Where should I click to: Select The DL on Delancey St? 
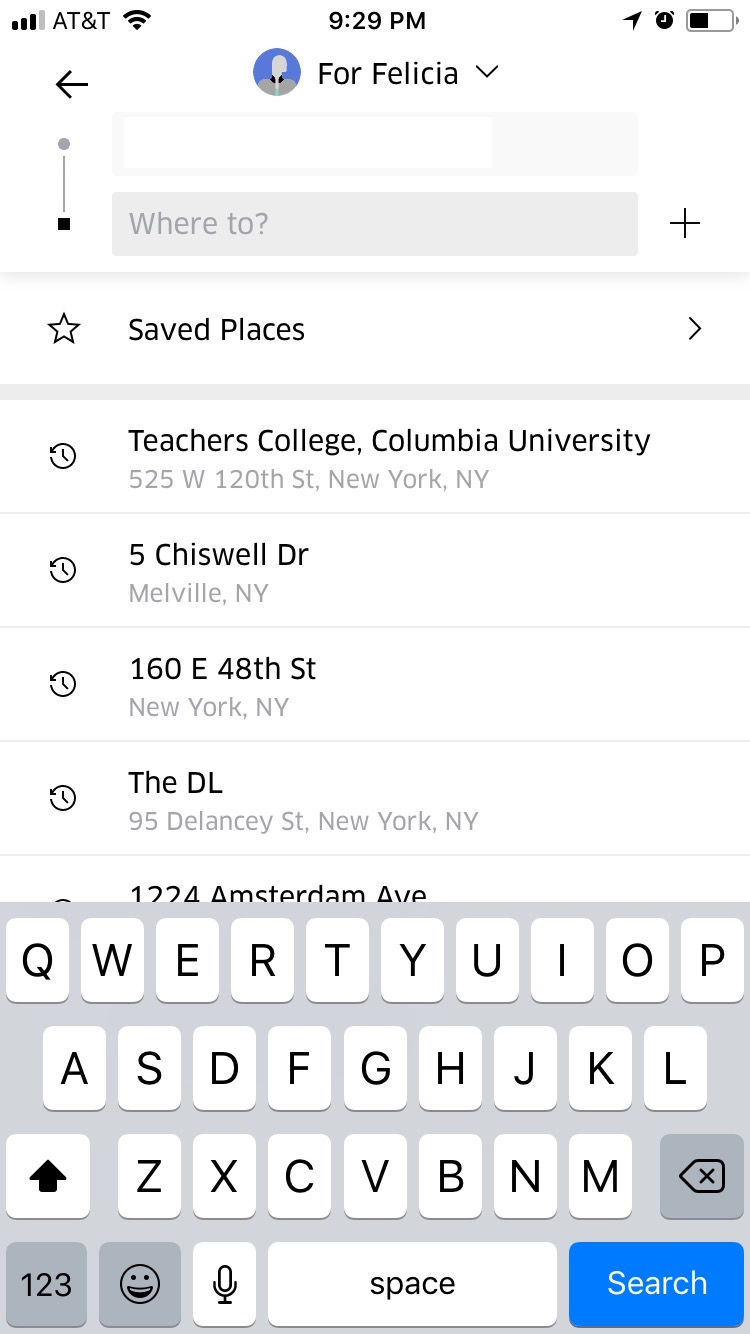click(303, 799)
